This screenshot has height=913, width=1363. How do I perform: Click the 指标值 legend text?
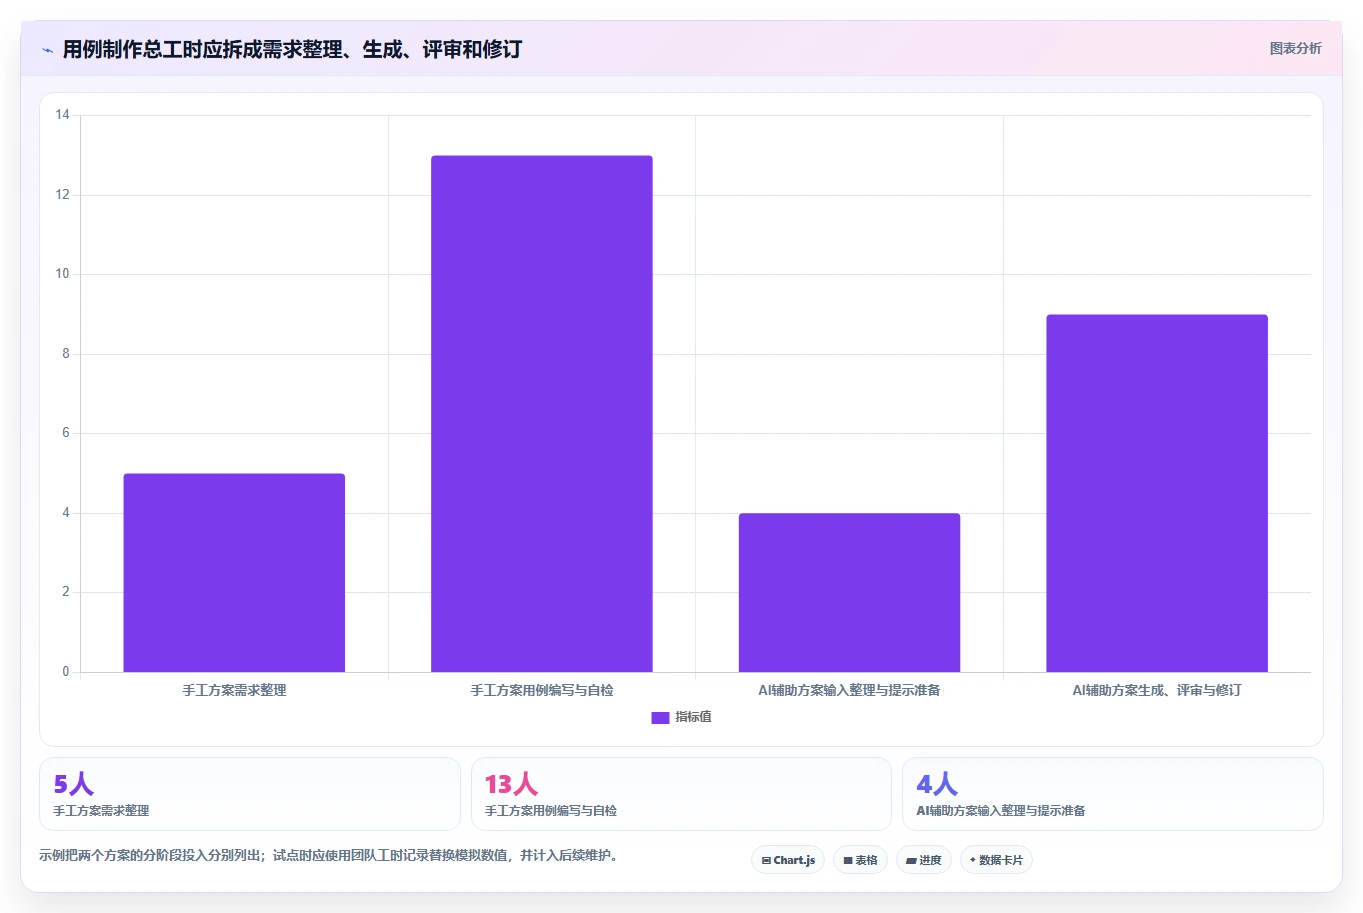click(693, 717)
